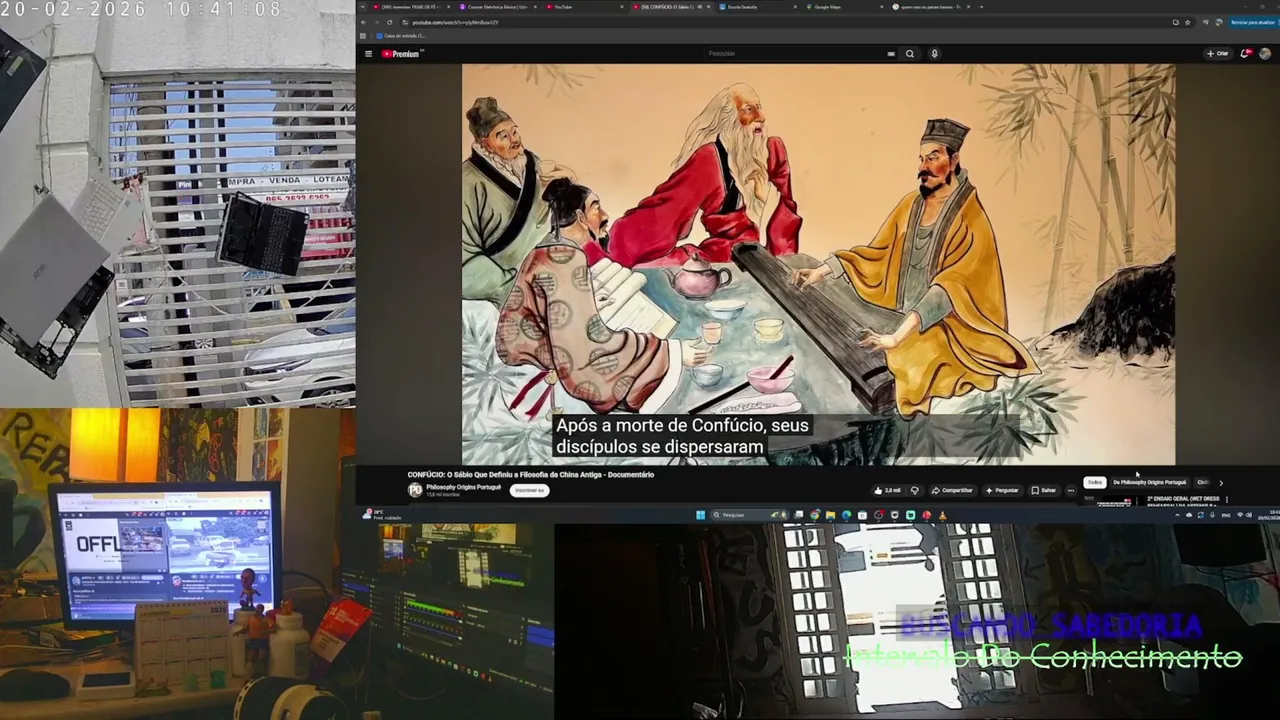Launch Chrome from the taskbar
1280x720 pixels.
coord(815,515)
